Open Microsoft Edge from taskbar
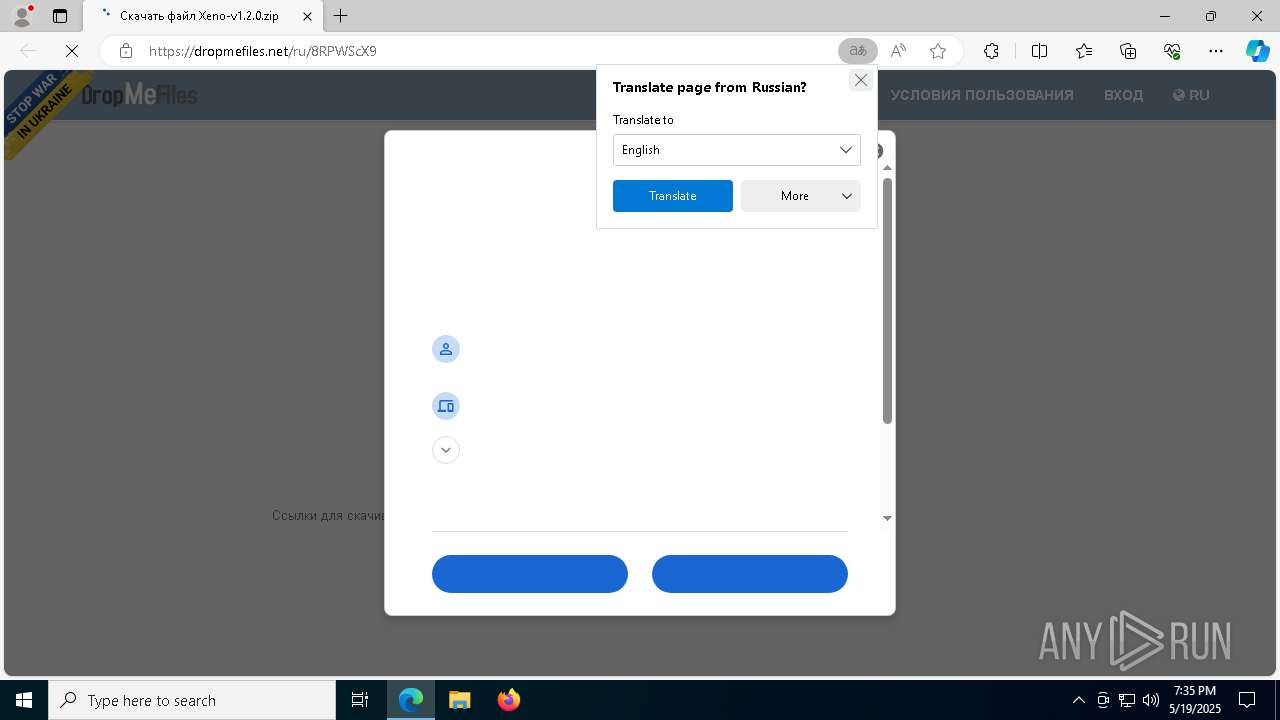 411,700
